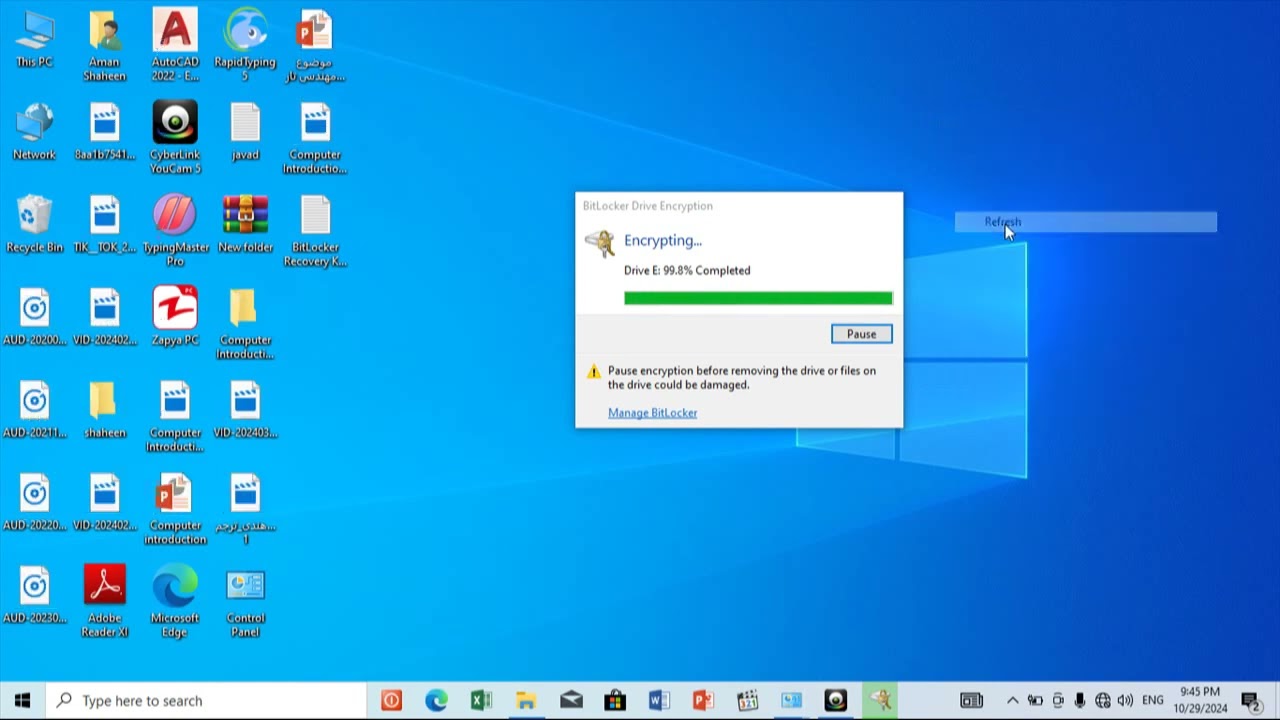The height and width of the screenshot is (720, 1280).
Task: Select the Network desktop icon
Action: [x=34, y=132]
